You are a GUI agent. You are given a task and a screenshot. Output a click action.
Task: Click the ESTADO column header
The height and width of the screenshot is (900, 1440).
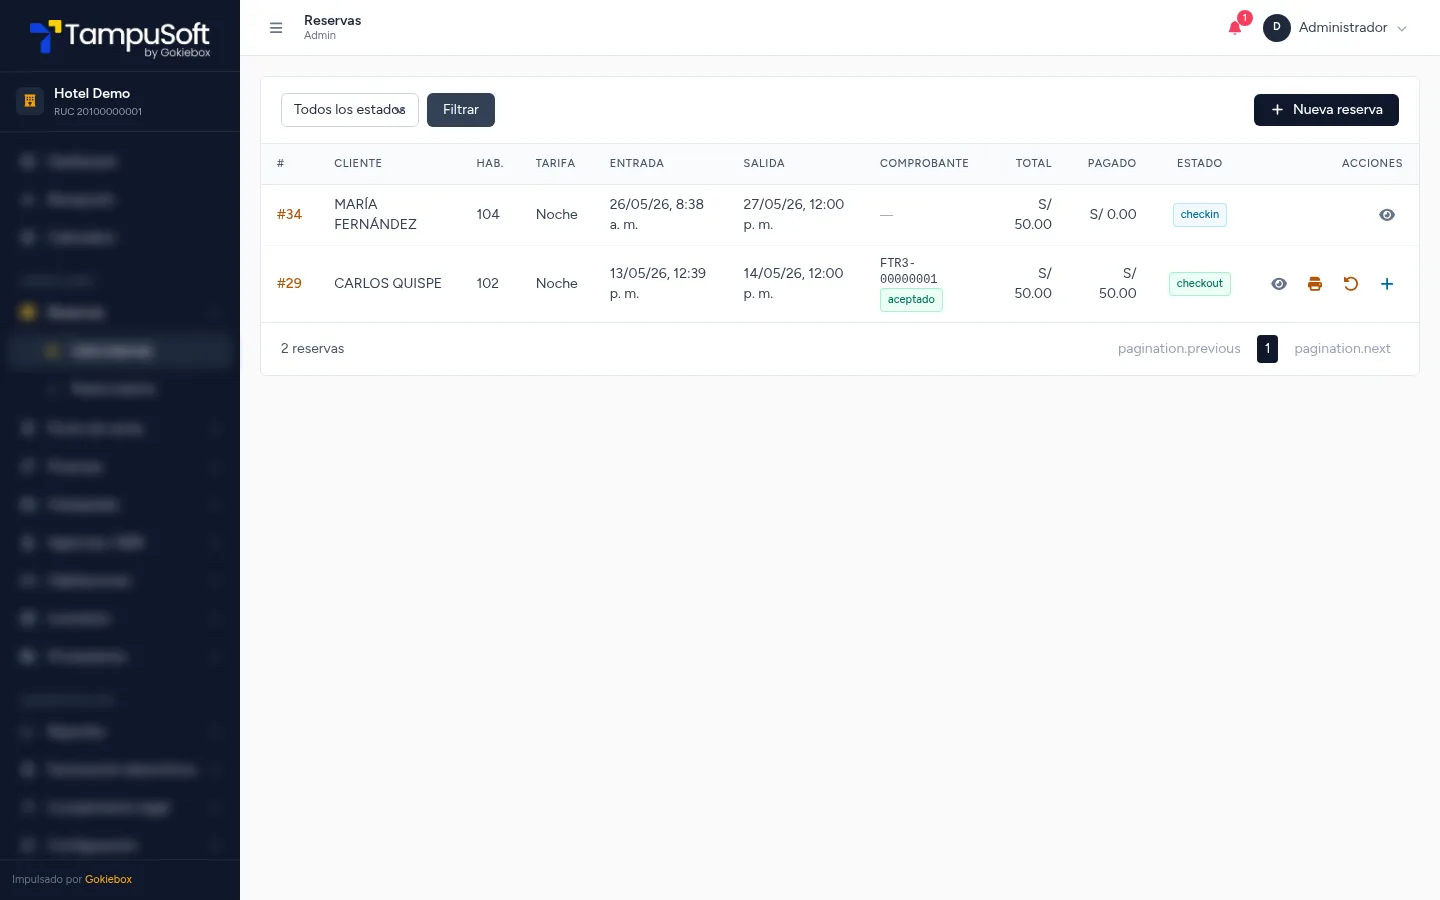tap(1199, 163)
